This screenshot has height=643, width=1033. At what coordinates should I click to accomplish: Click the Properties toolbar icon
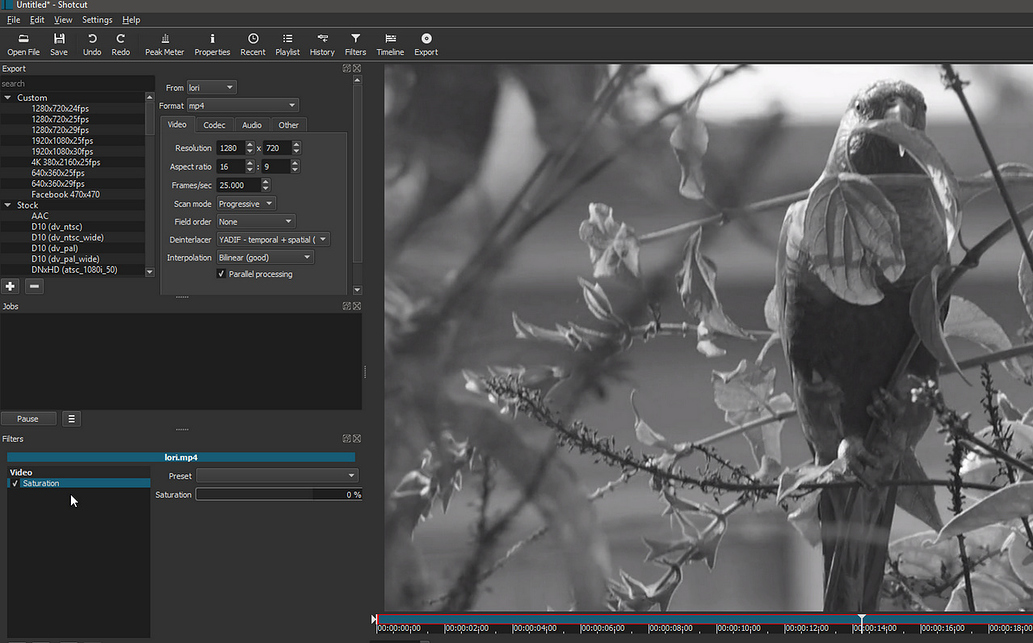212,42
